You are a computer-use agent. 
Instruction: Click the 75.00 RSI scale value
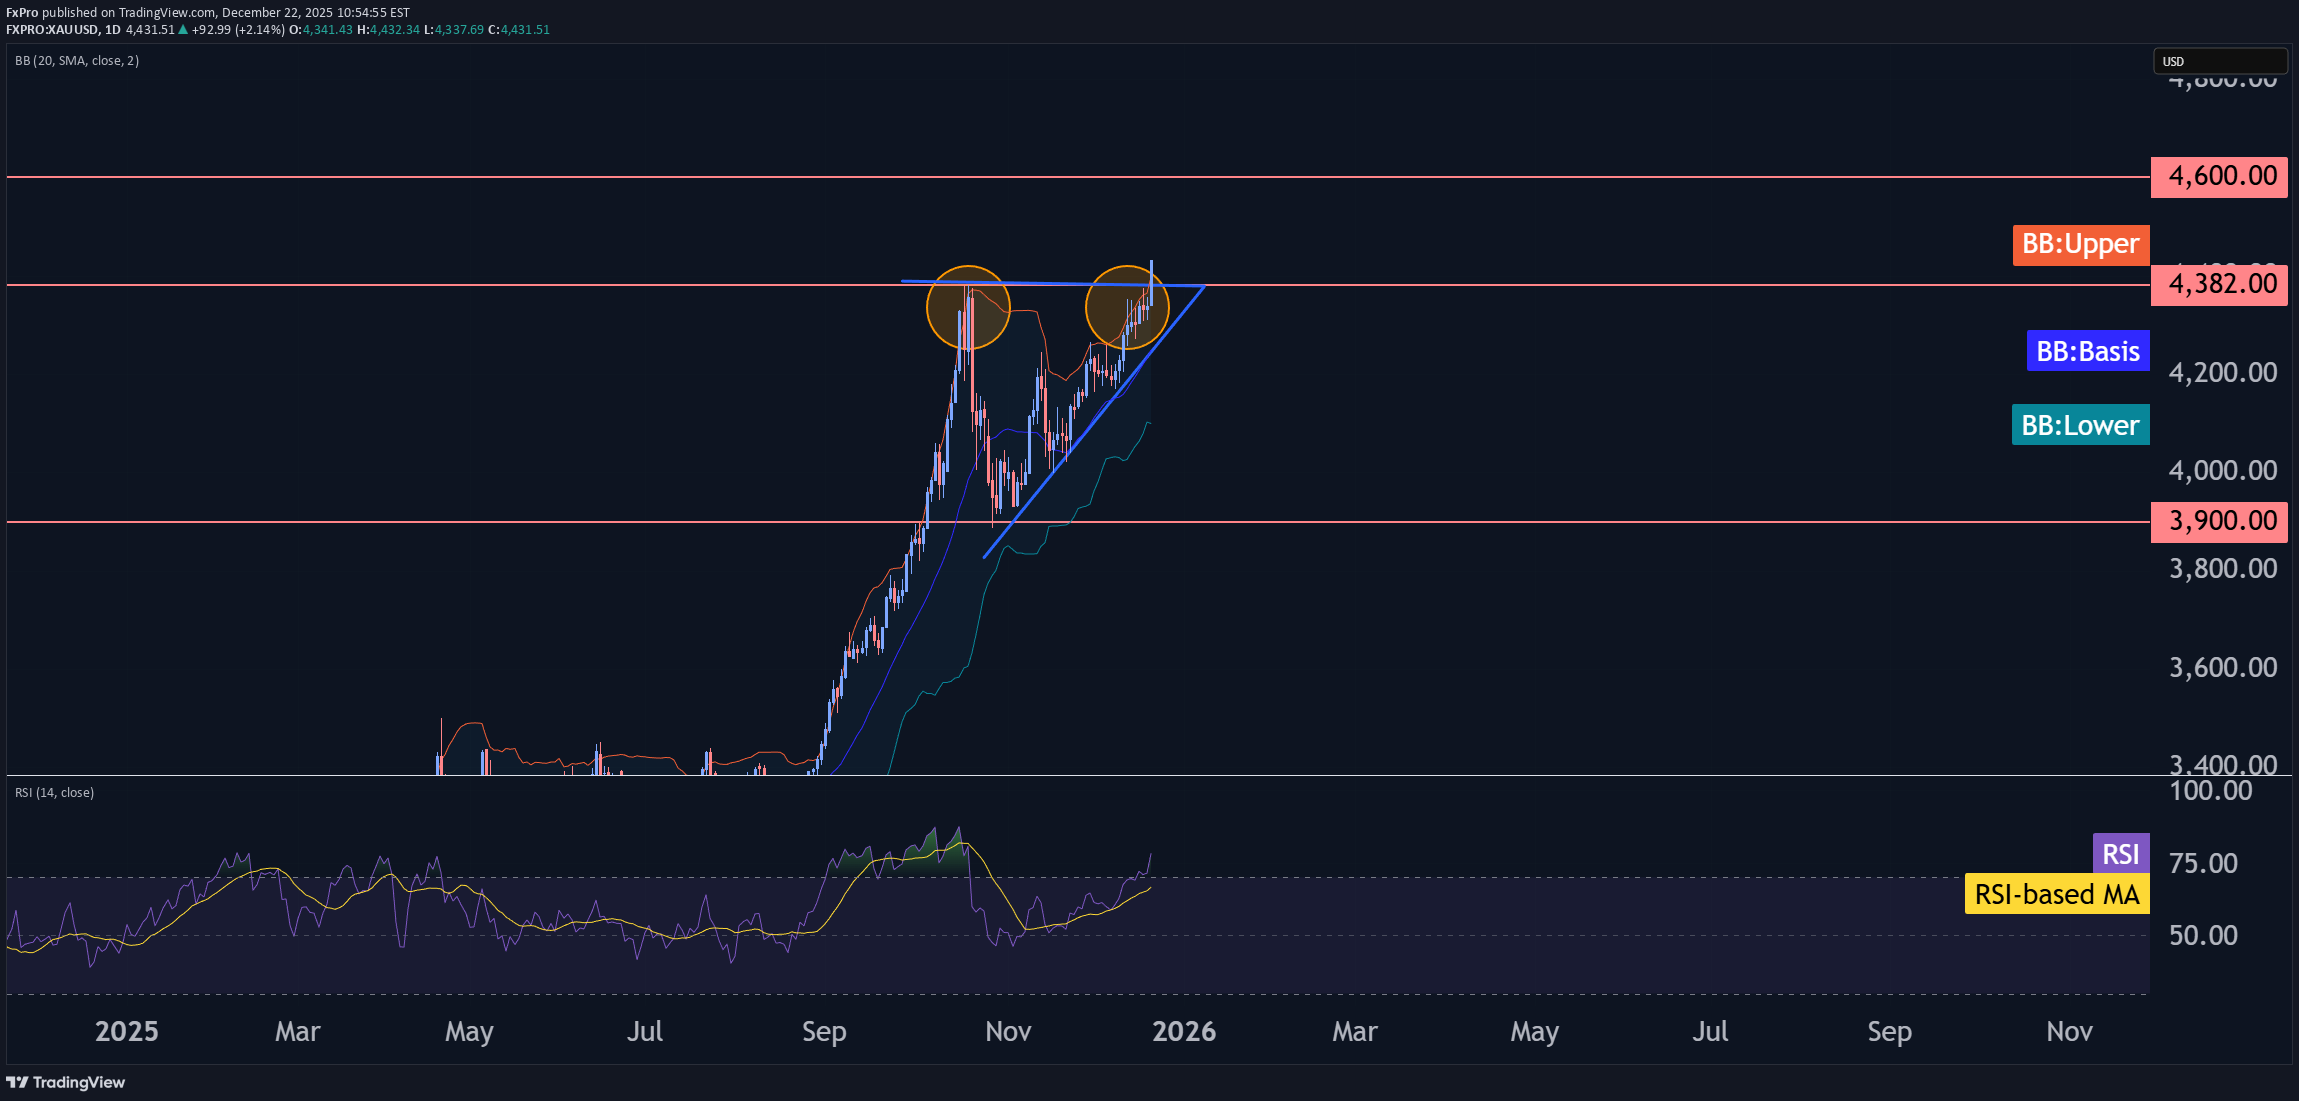click(x=2203, y=863)
